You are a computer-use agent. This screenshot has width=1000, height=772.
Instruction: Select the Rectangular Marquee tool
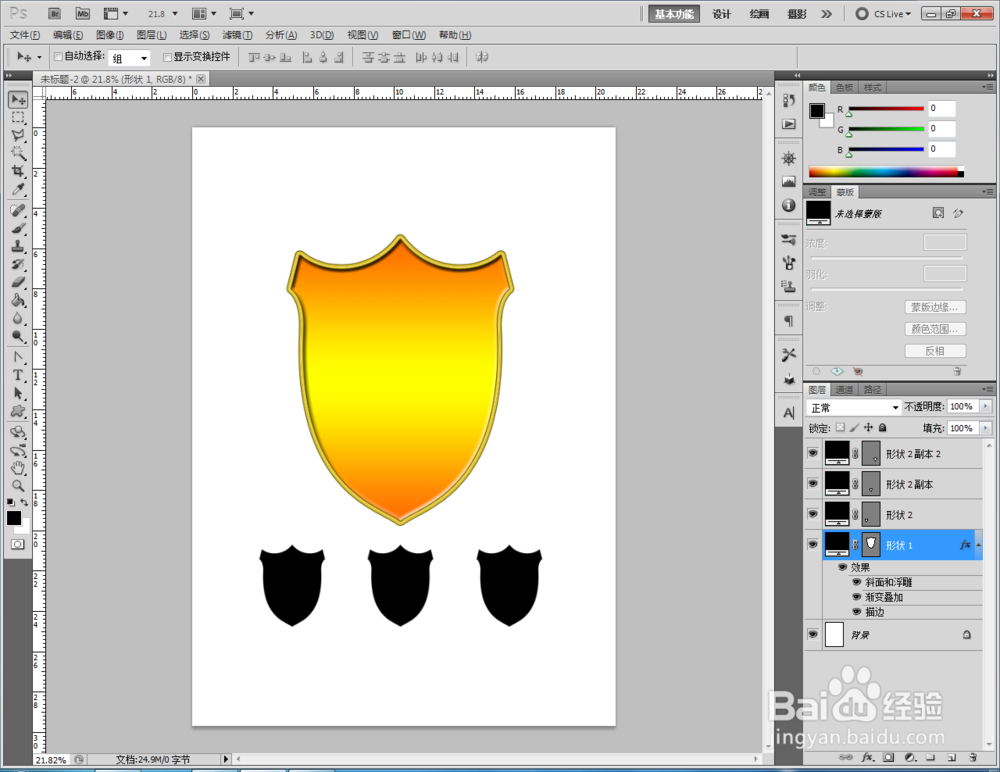[18, 117]
